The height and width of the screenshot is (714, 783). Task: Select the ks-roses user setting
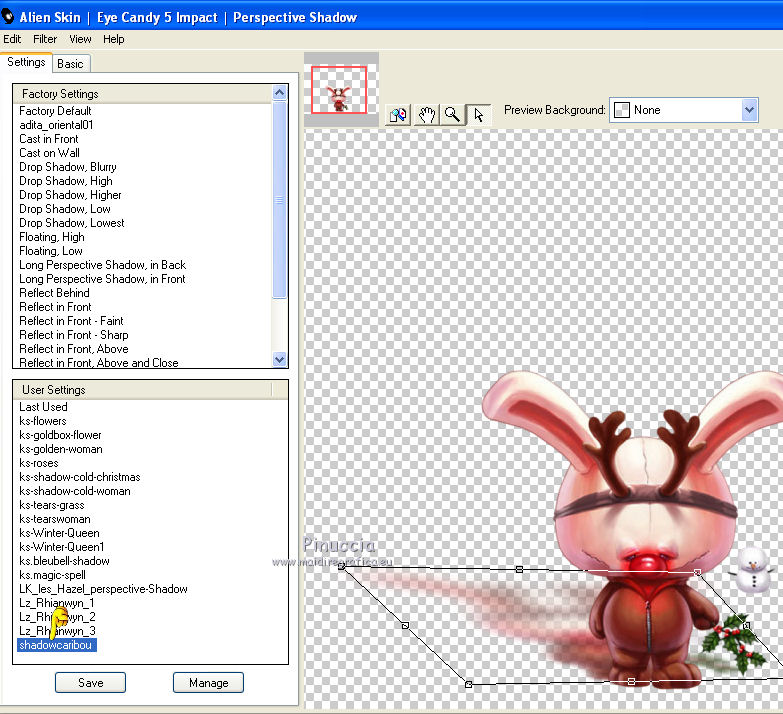click(x=38, y=463)
